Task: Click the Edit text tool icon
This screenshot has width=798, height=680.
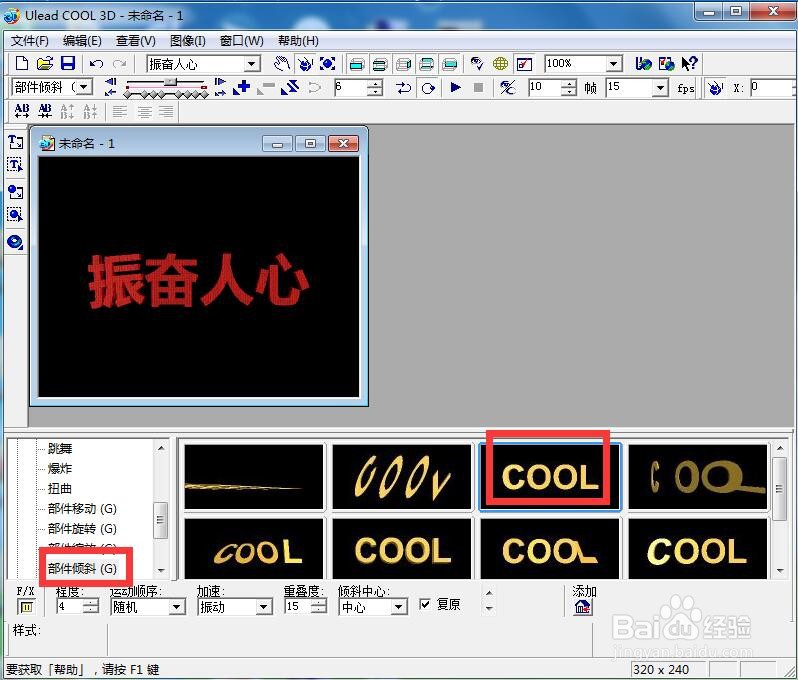Action: point(15,165)
